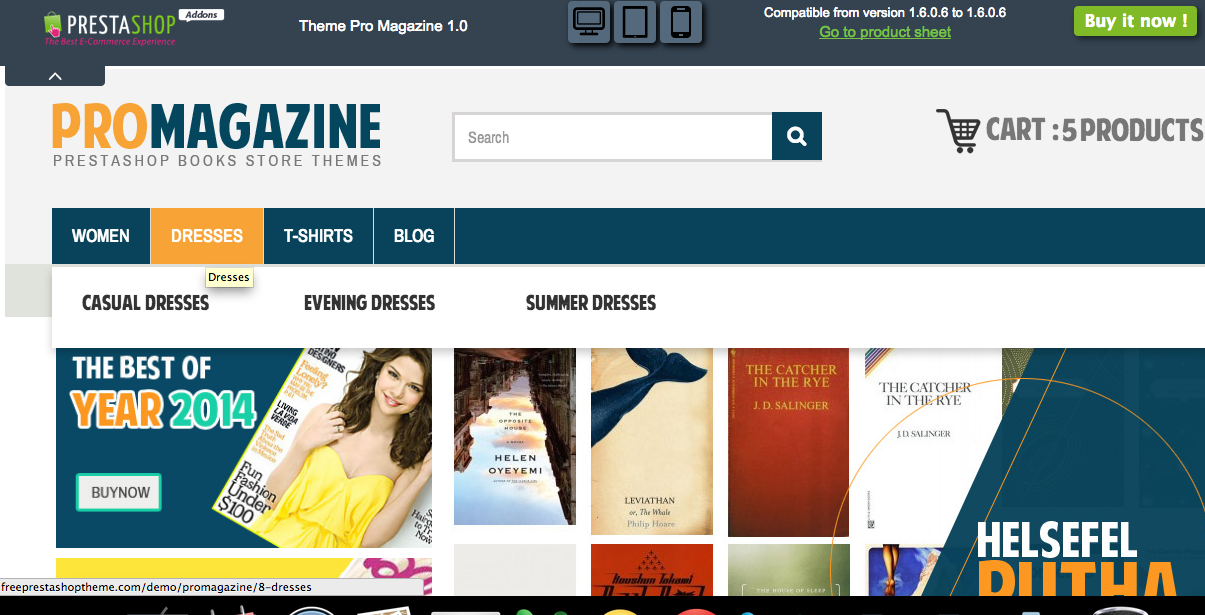
Task: Open the red Catcher in the Rye cover
Action: pyautogui.click(x=788, y=442)
